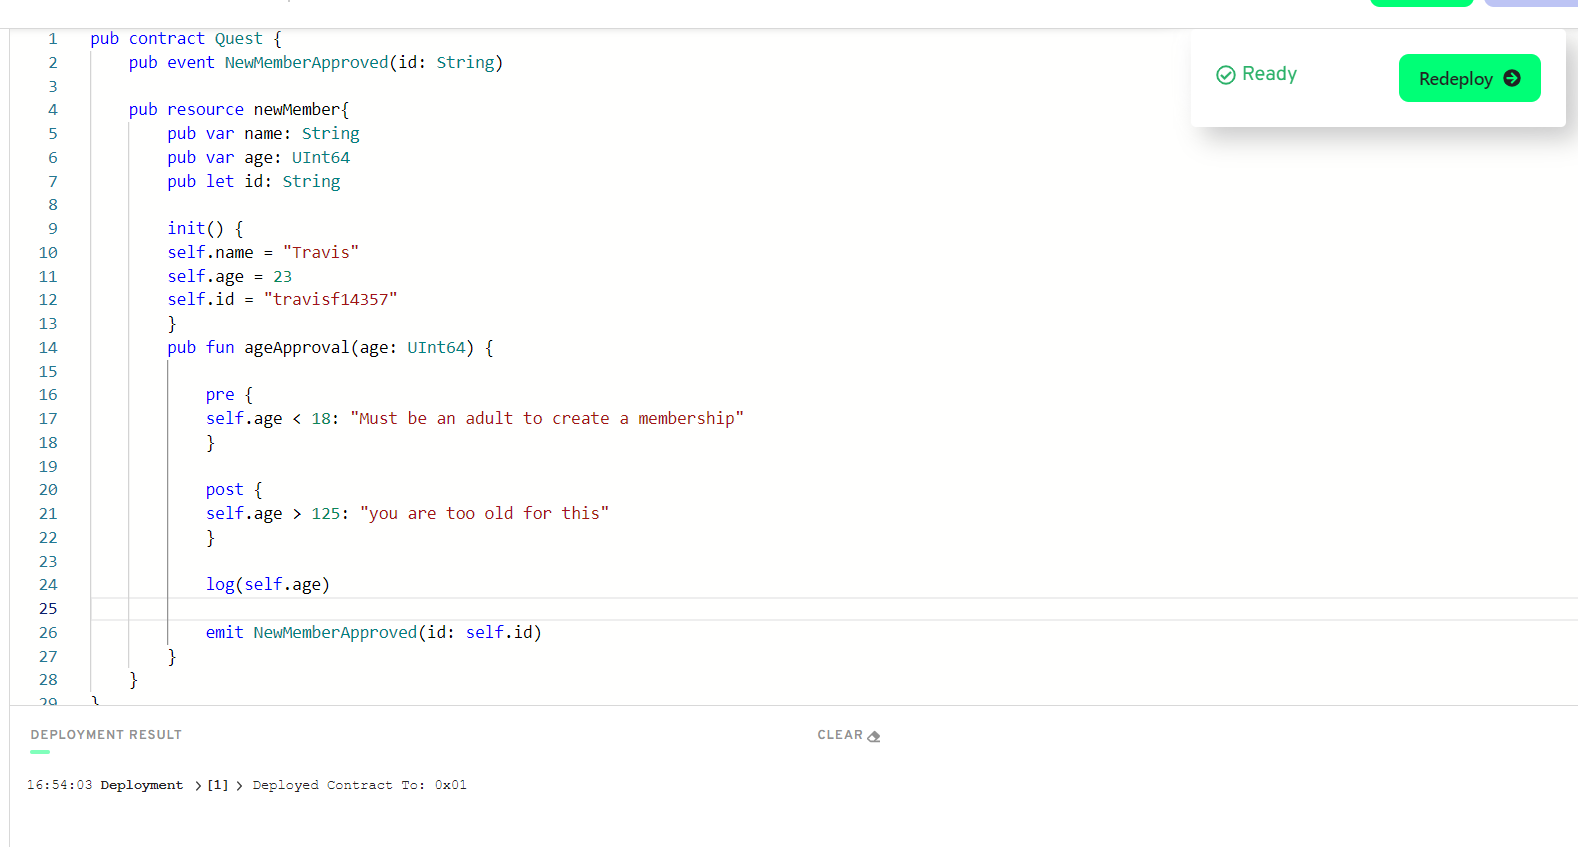
Task: Click the arrow icon inside Redeploy
Action: tap(1512, 78)
